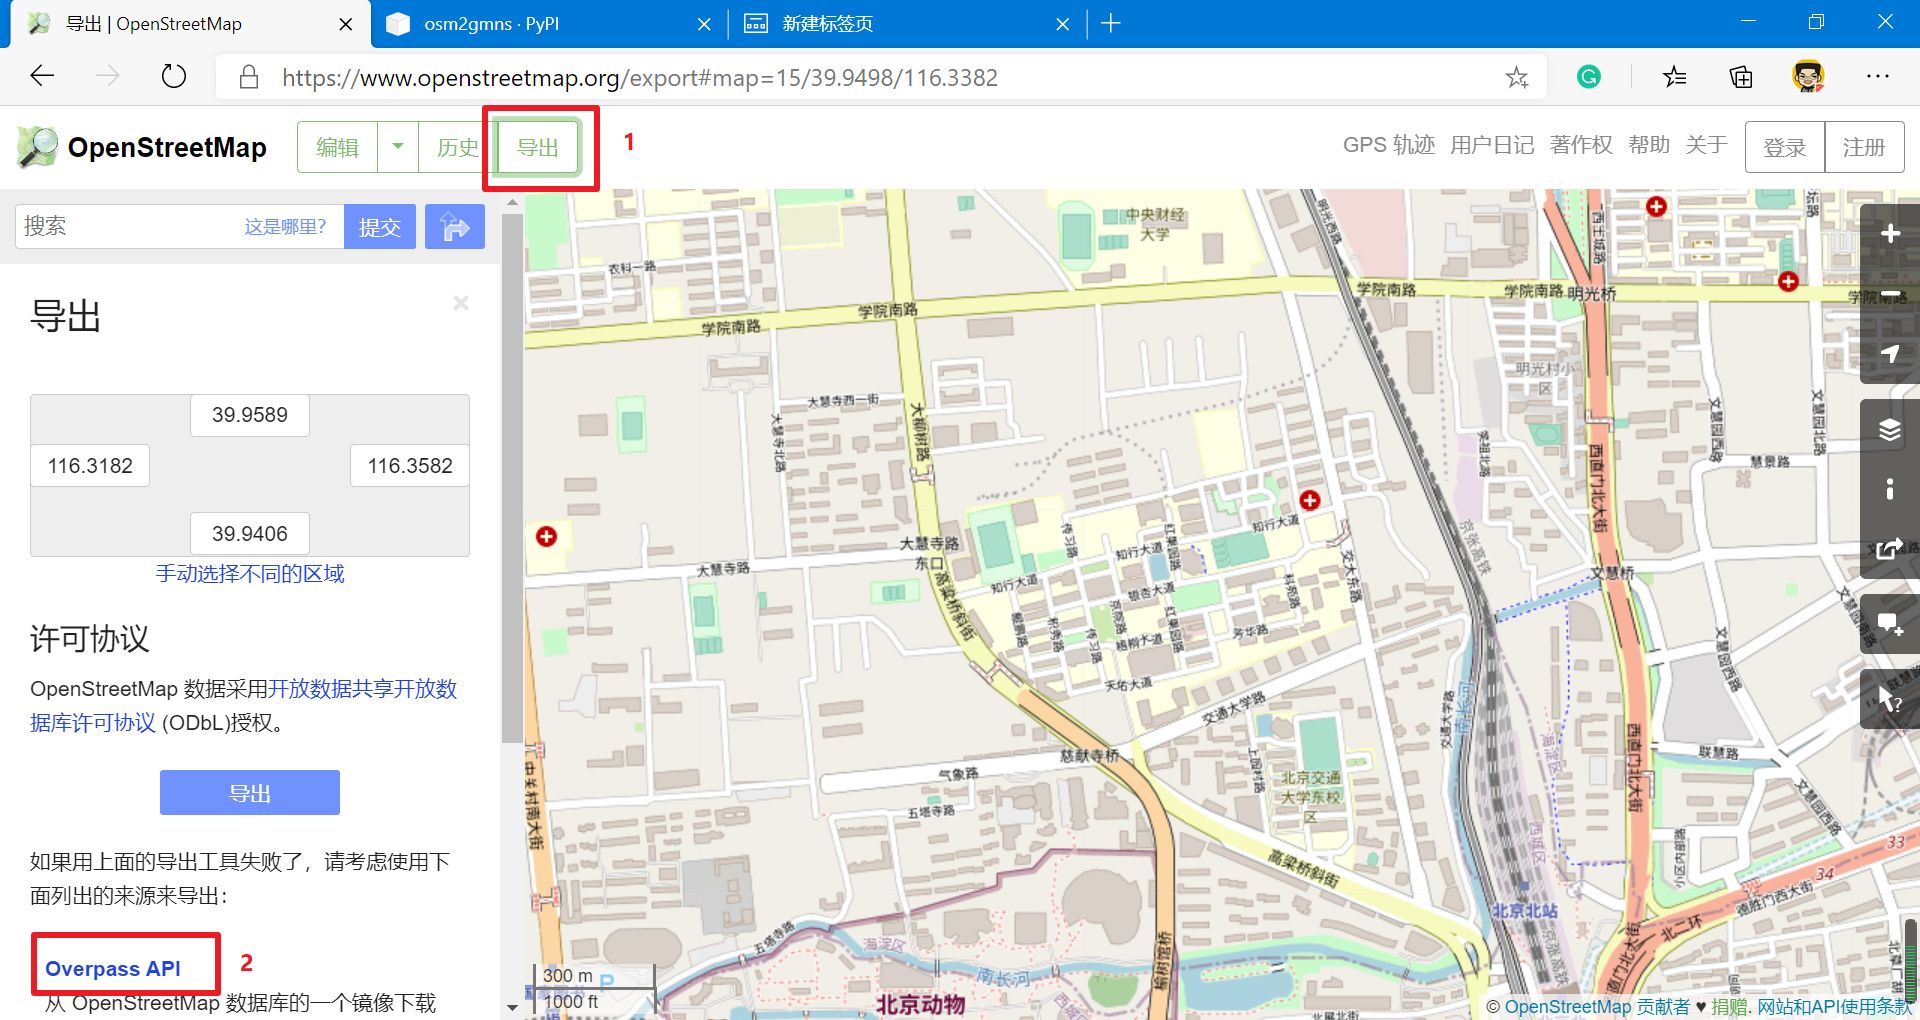This screenshot has height=1020, width=1920.
Task: Go back to previous page in browser
Action: click(42, 77)
